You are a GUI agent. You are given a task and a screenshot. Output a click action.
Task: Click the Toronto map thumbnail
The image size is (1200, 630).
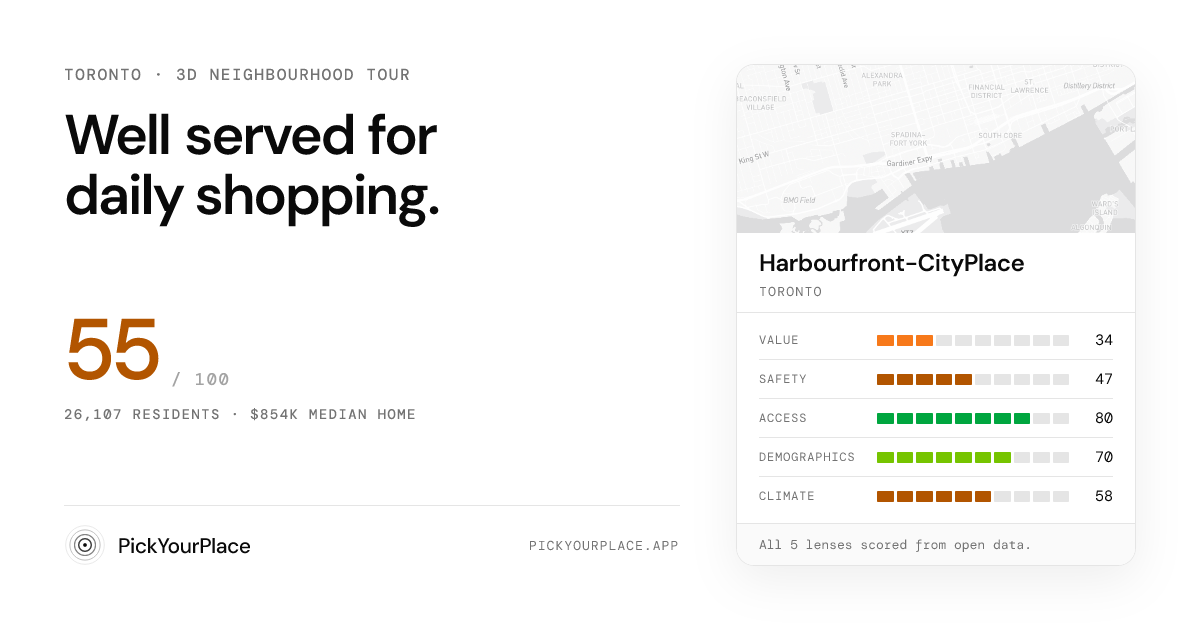pos(936,149)
